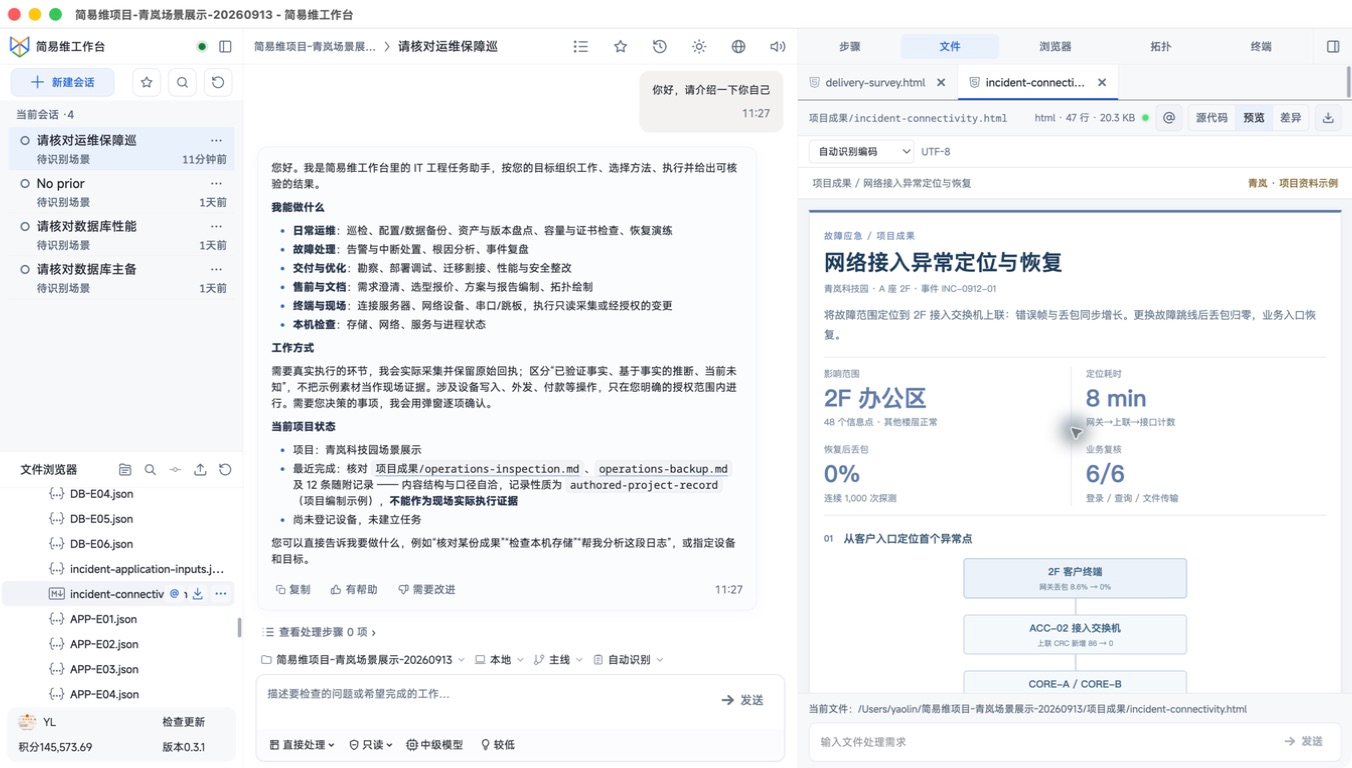The image size is (1352, 768).
Task: Change the 较低 reasoning level
Action: [x=498, y=745]
